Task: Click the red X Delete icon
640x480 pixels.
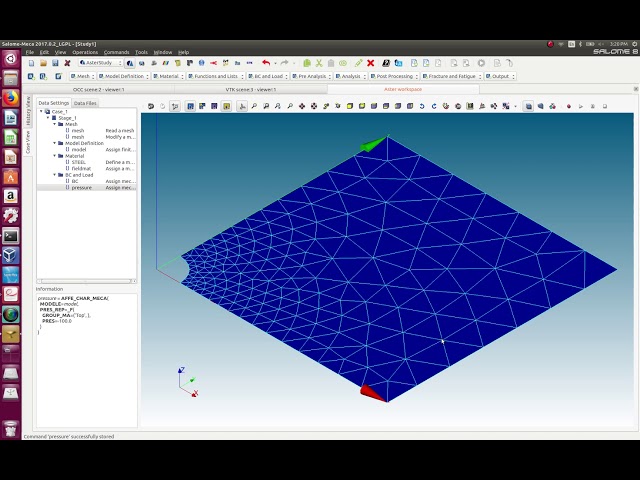Action: tap(371, 63)
